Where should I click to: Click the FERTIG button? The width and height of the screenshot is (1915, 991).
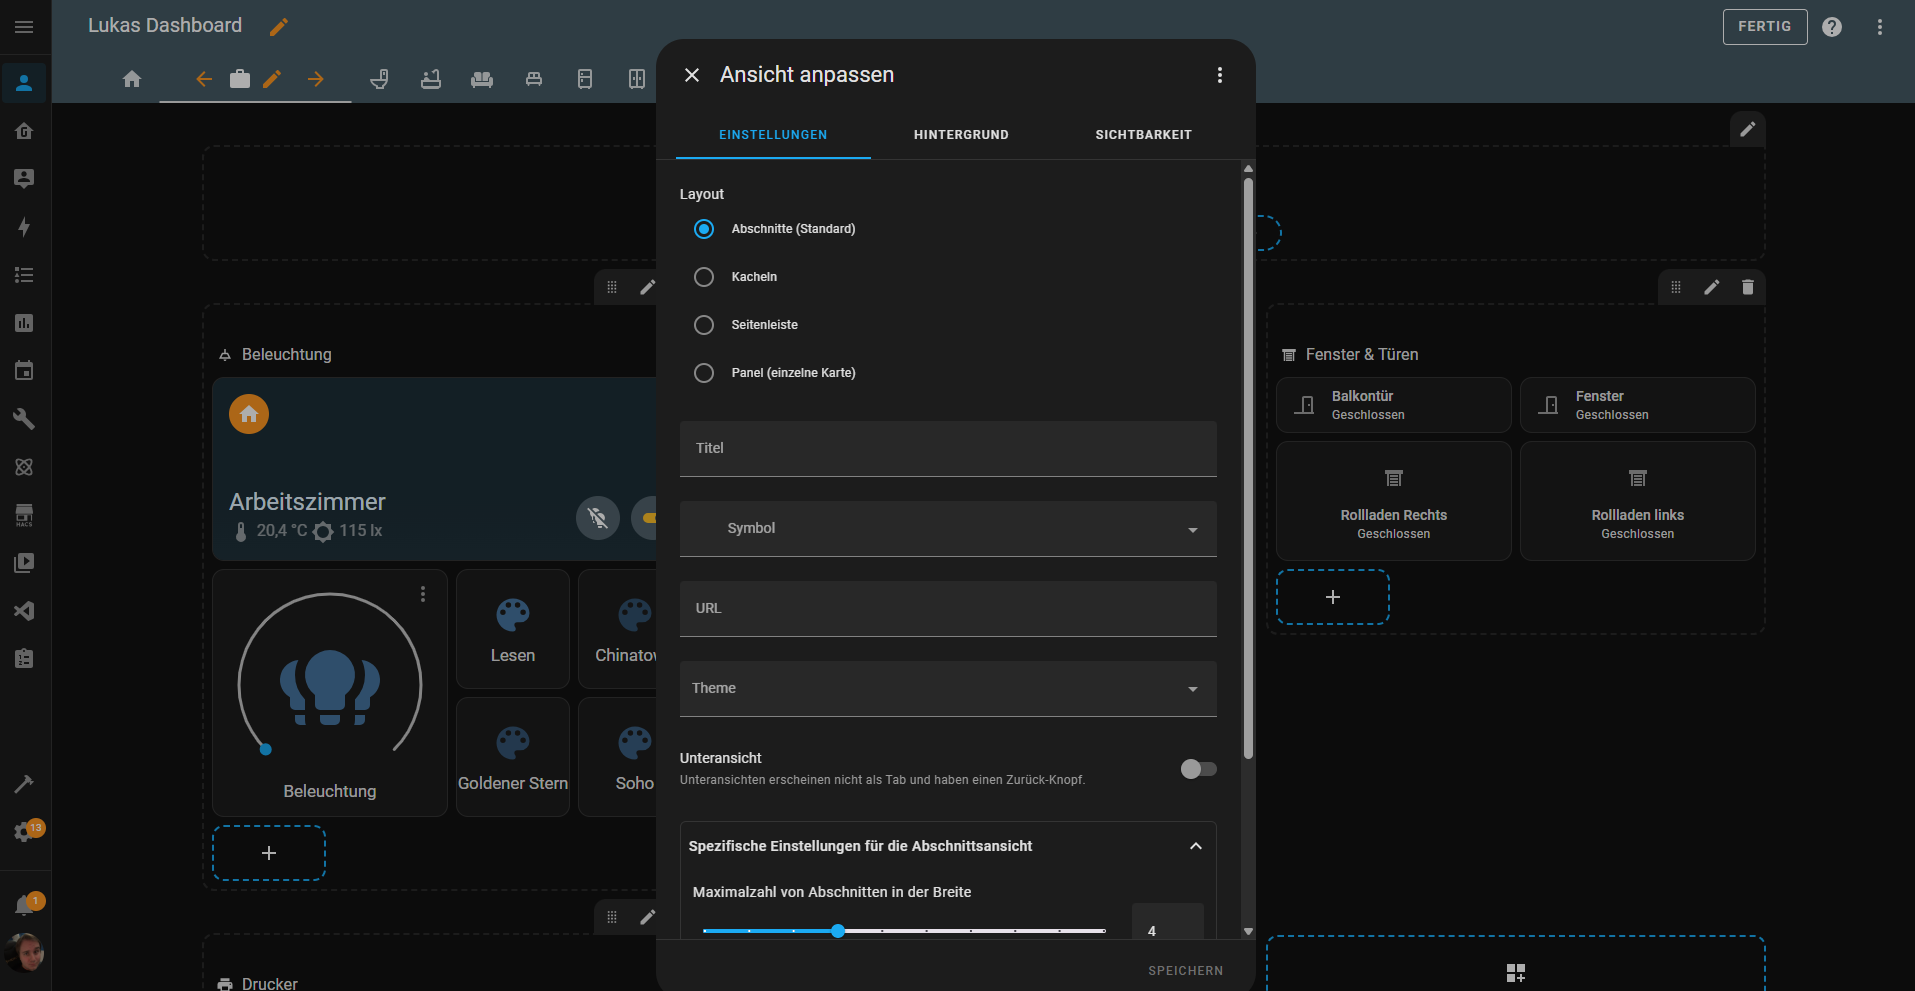[x=1764, y=26]
